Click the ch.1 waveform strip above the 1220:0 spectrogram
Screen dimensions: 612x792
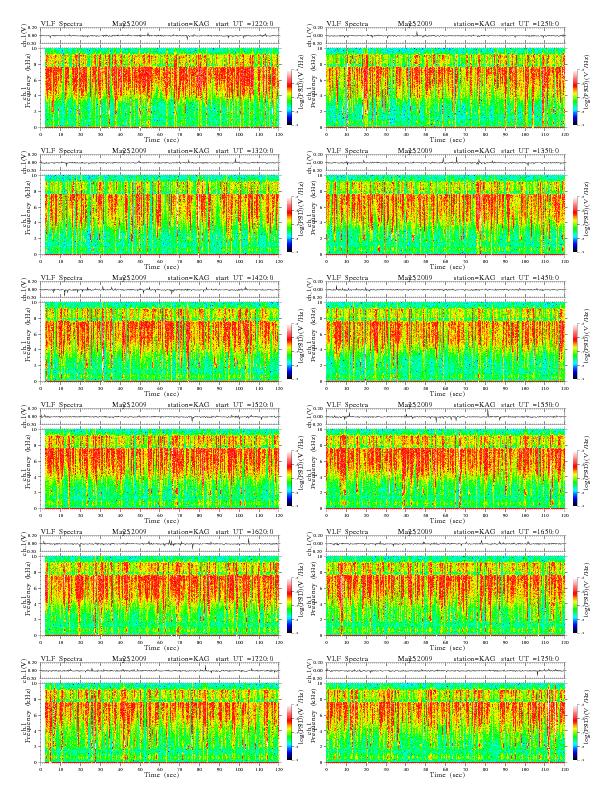tap(160, 36)
